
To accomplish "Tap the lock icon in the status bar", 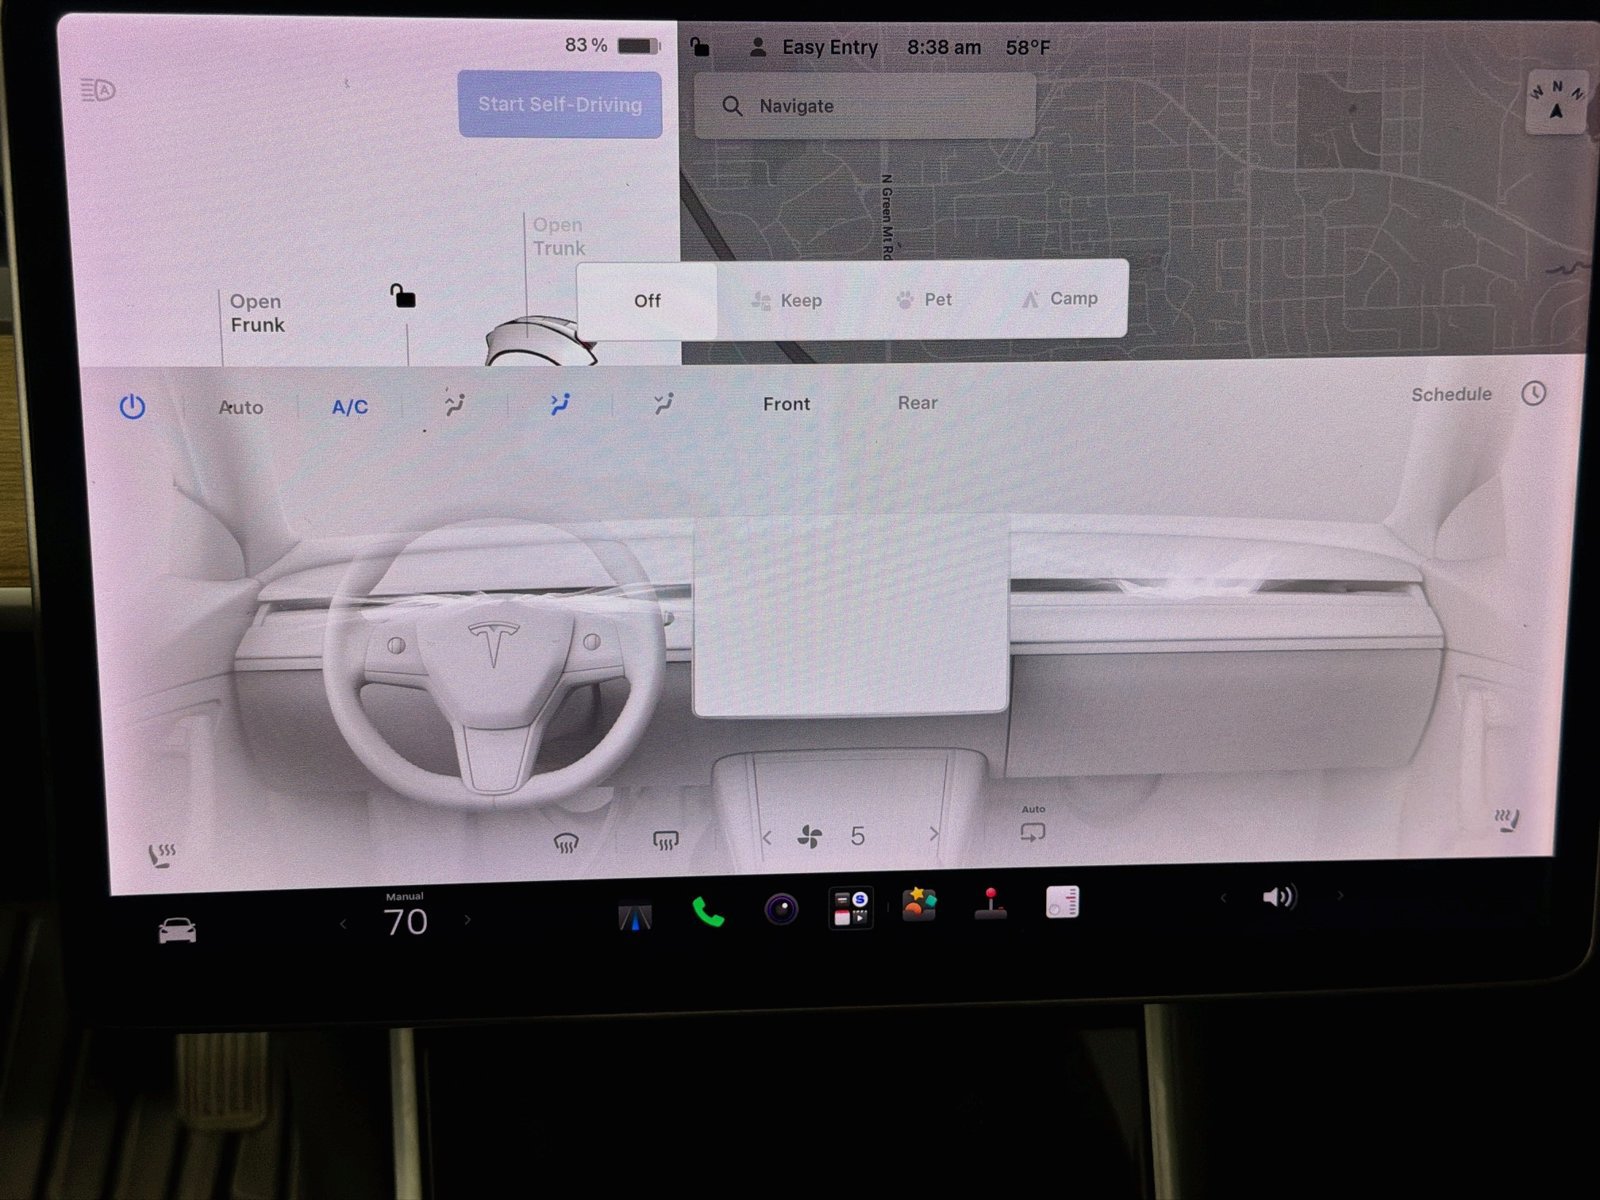I will [700, 46].
